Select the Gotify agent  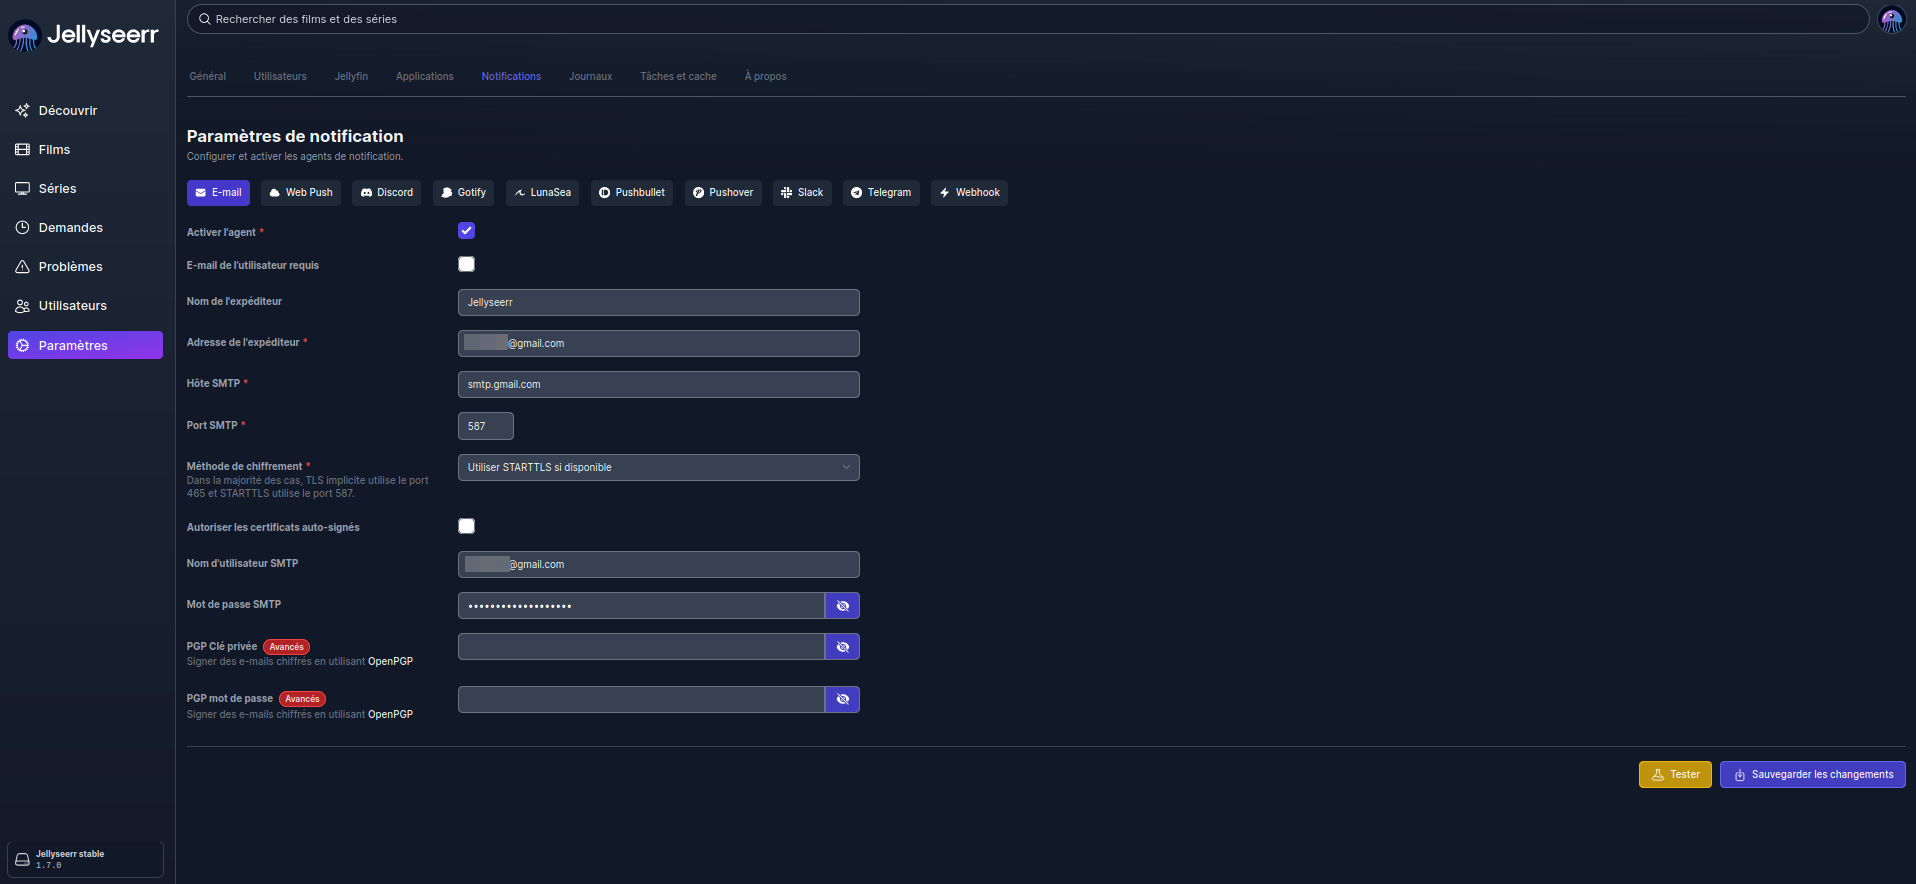[x=463, y=193]
